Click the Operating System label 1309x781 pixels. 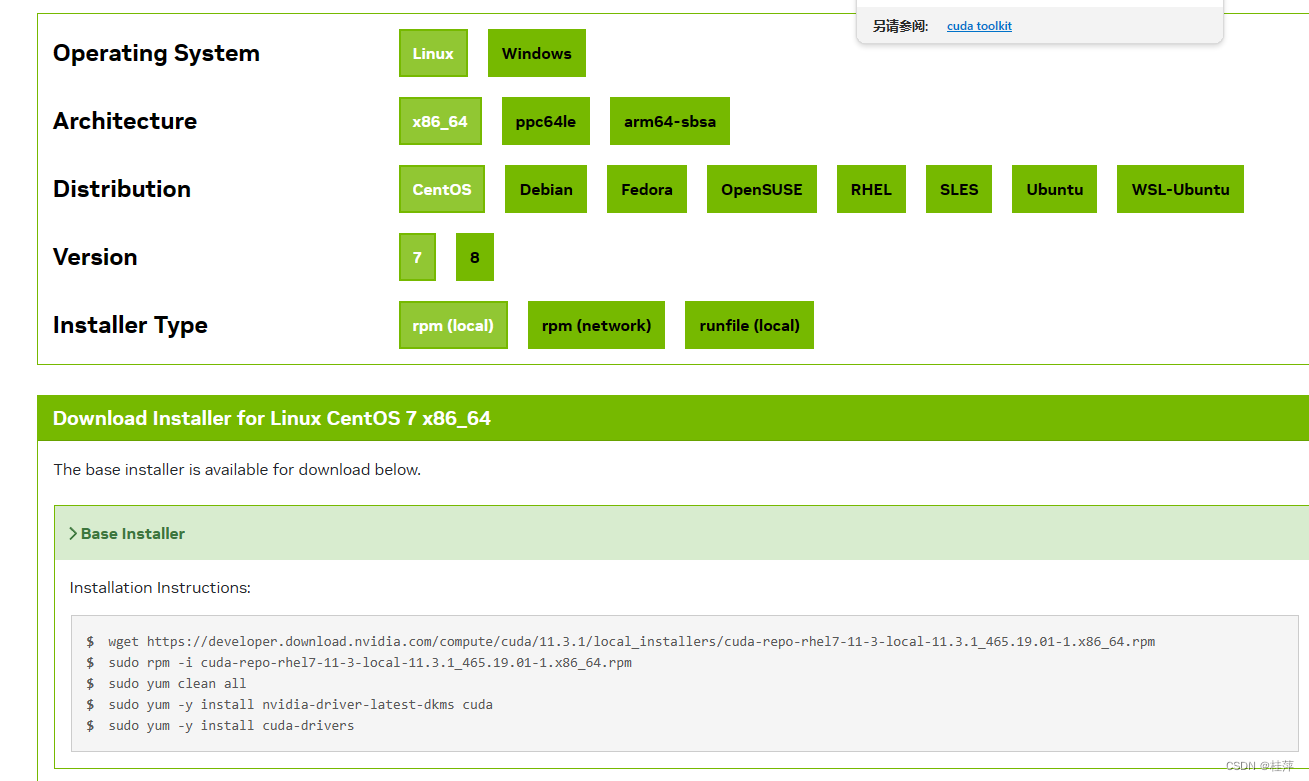point(156,53)
